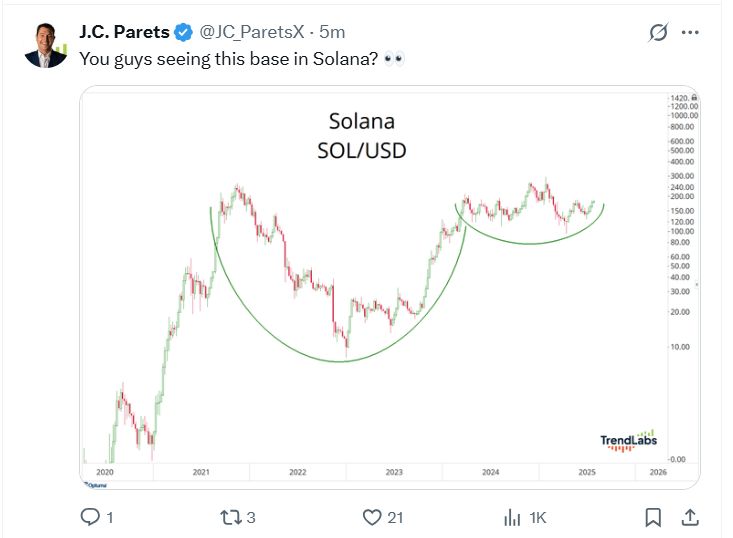Open the more options ellipsis menu

pos(690,32)
